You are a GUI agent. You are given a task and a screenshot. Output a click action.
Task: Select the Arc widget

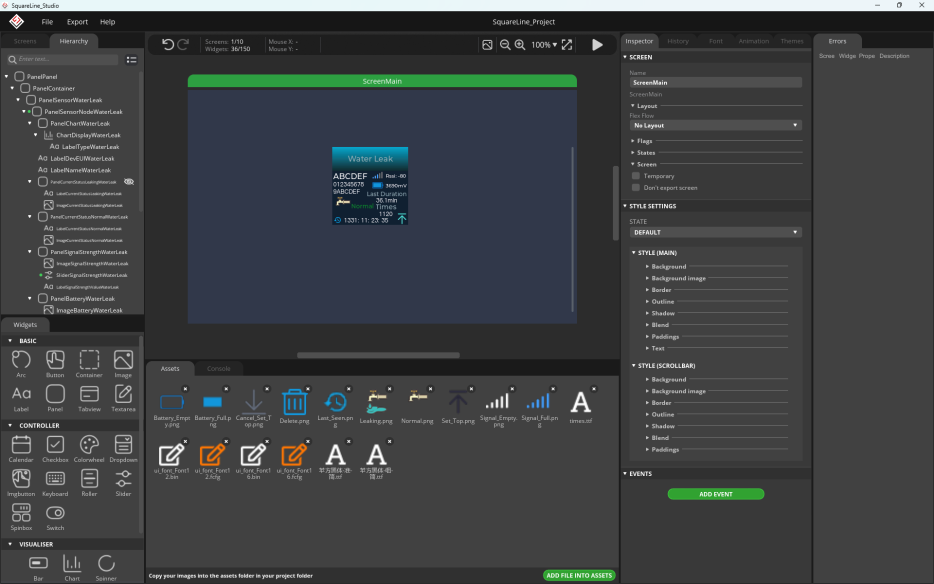21,364
